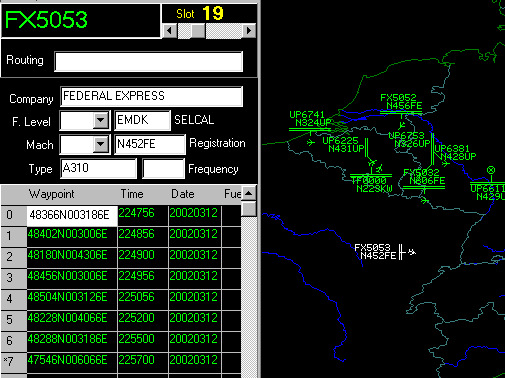The height and width of the screenshot is (378, 505).
Task: Increase slot with right arrow
Action: click(249, 31)
